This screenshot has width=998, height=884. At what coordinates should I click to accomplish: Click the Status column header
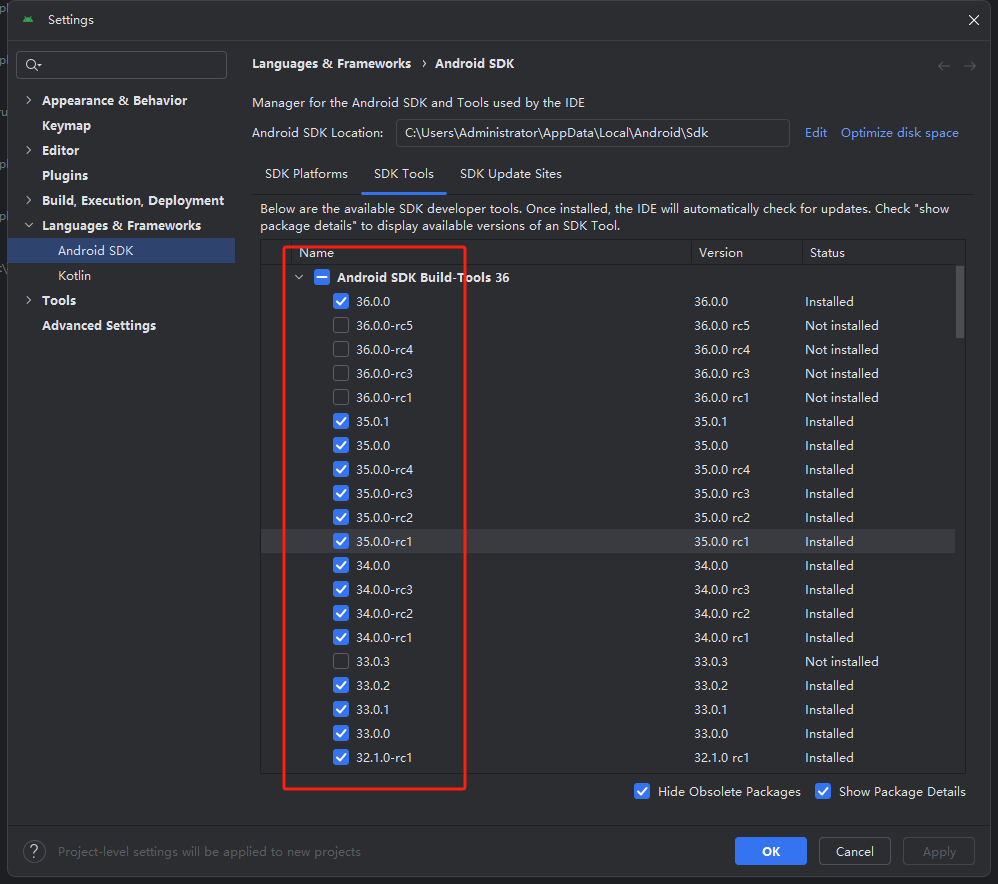point(883,253)
